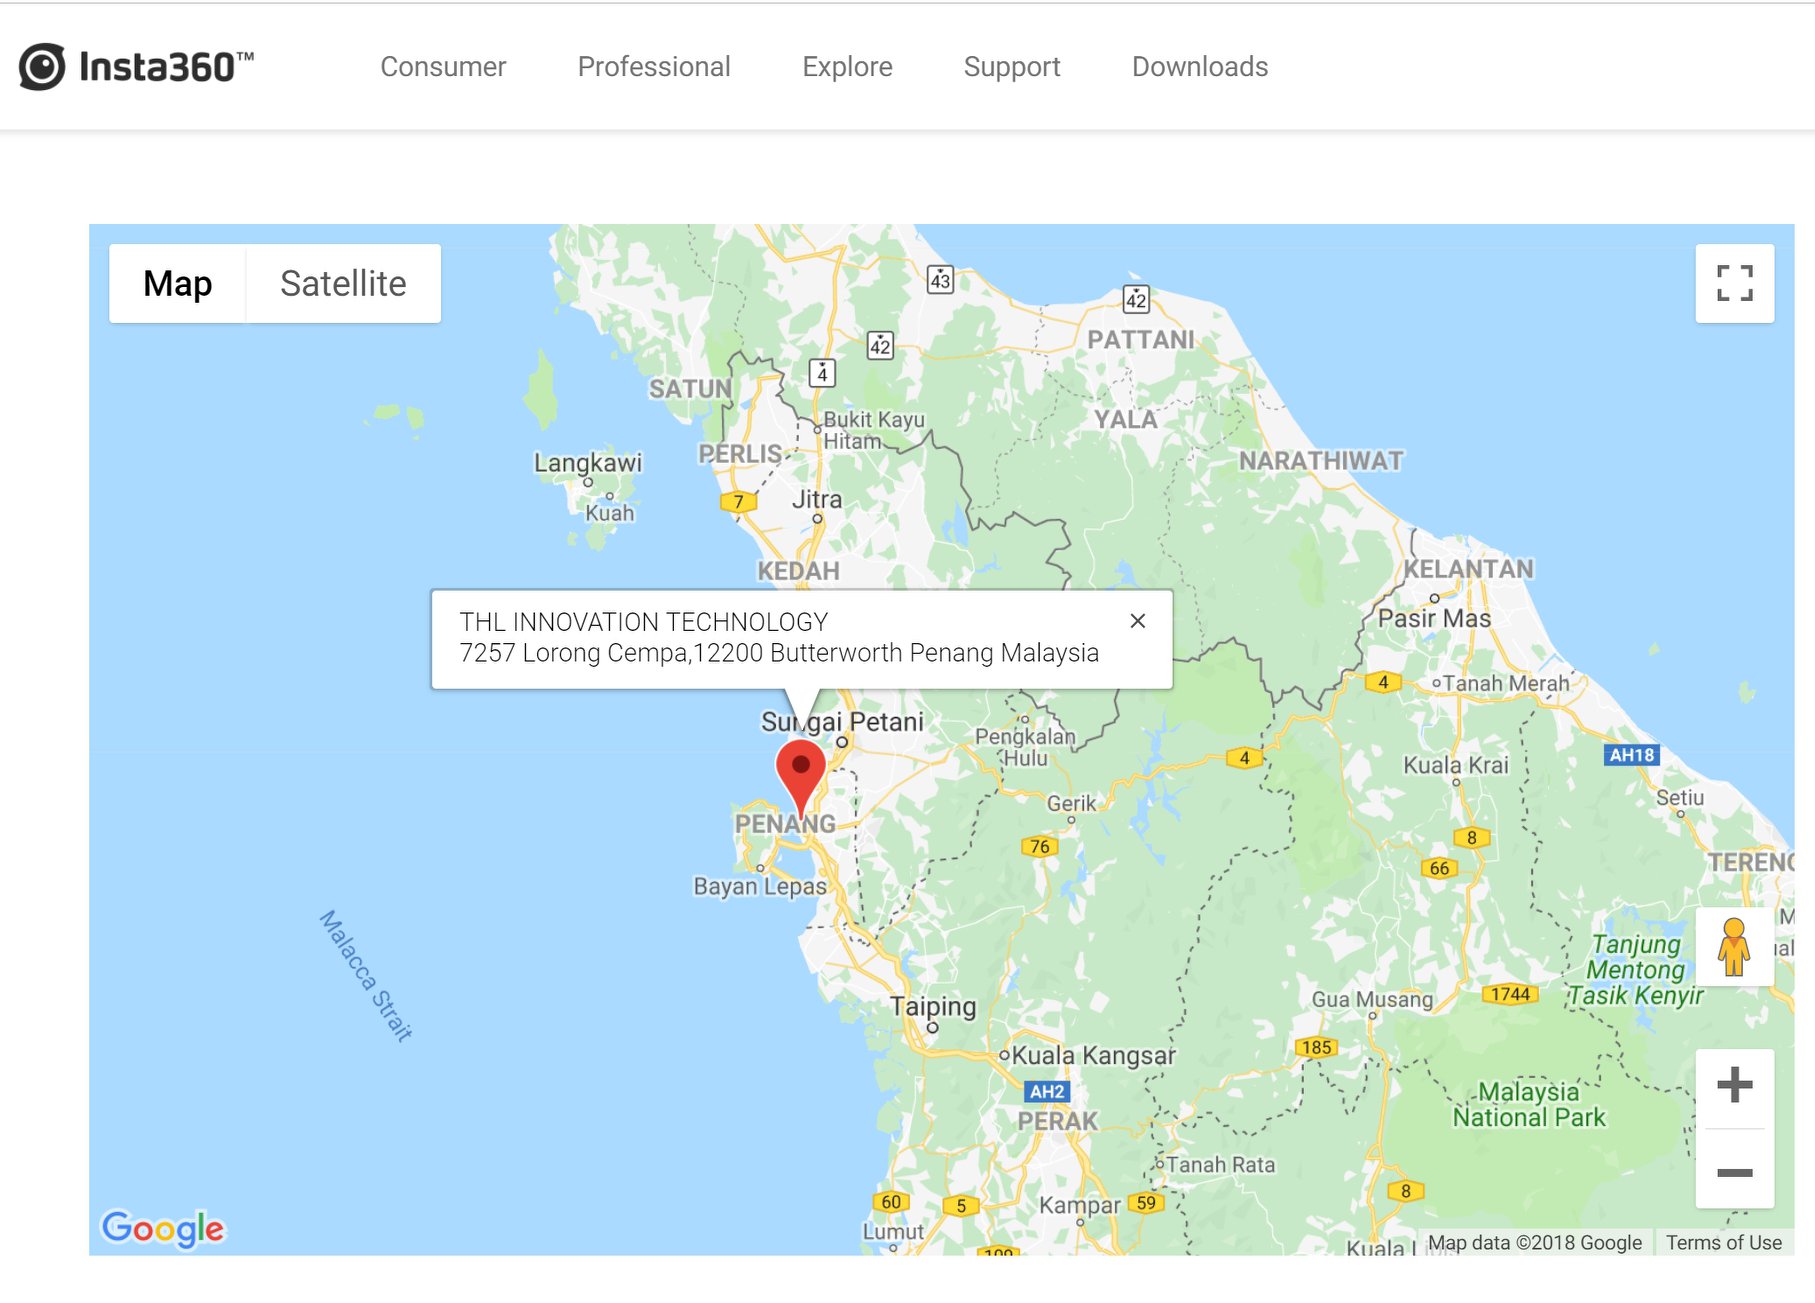Click the Kuala Kangsar city label
This screenshot has height=1303, width=1815.
[1093, 1055]
